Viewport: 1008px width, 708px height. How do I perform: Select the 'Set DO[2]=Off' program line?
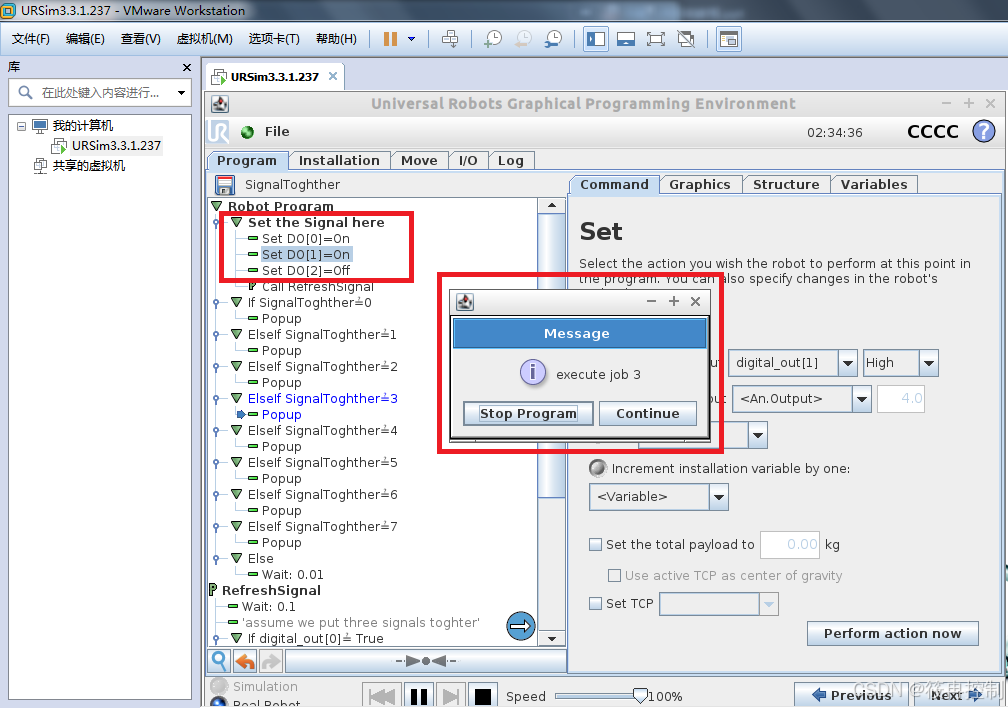click(x=306, y=271)
